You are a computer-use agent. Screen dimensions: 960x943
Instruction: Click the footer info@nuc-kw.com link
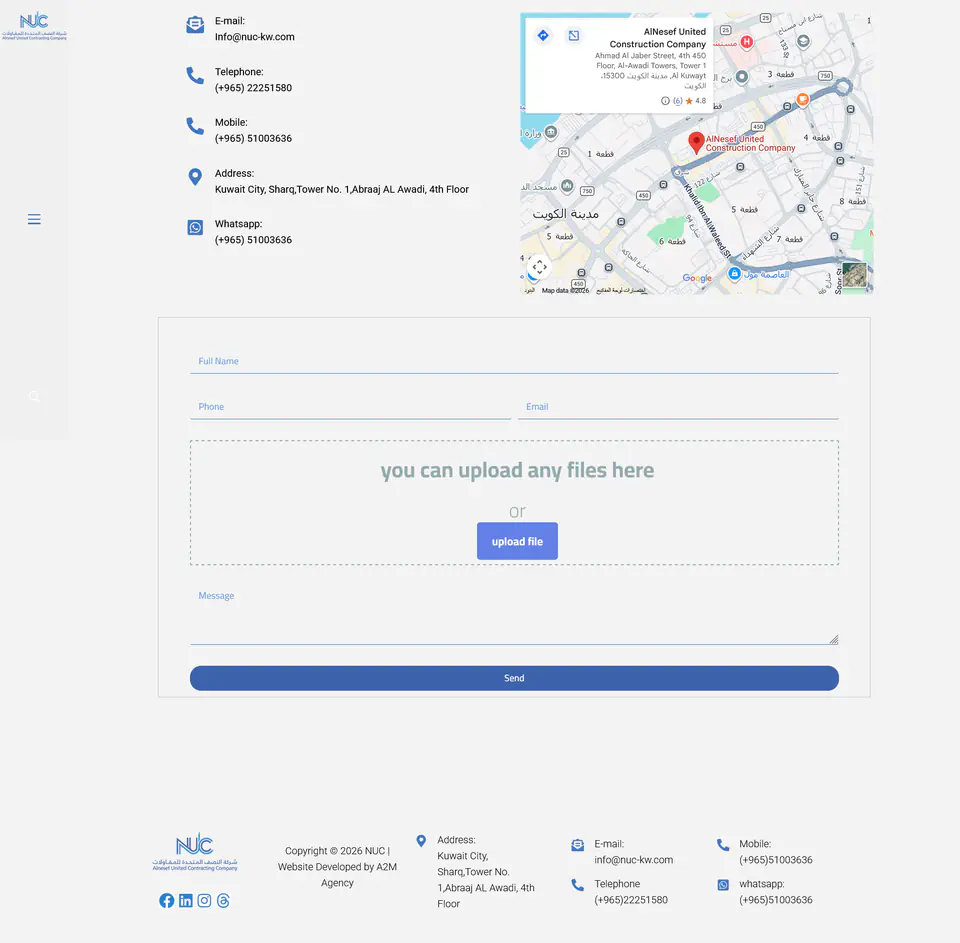[634, 860]
